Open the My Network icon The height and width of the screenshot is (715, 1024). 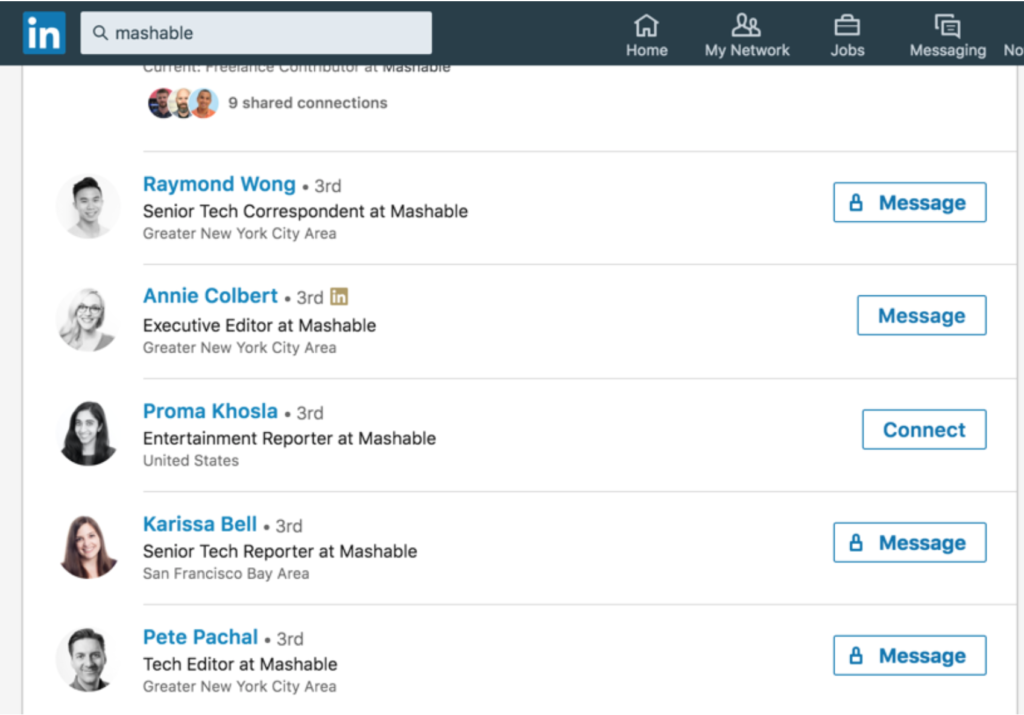[746, 26]
